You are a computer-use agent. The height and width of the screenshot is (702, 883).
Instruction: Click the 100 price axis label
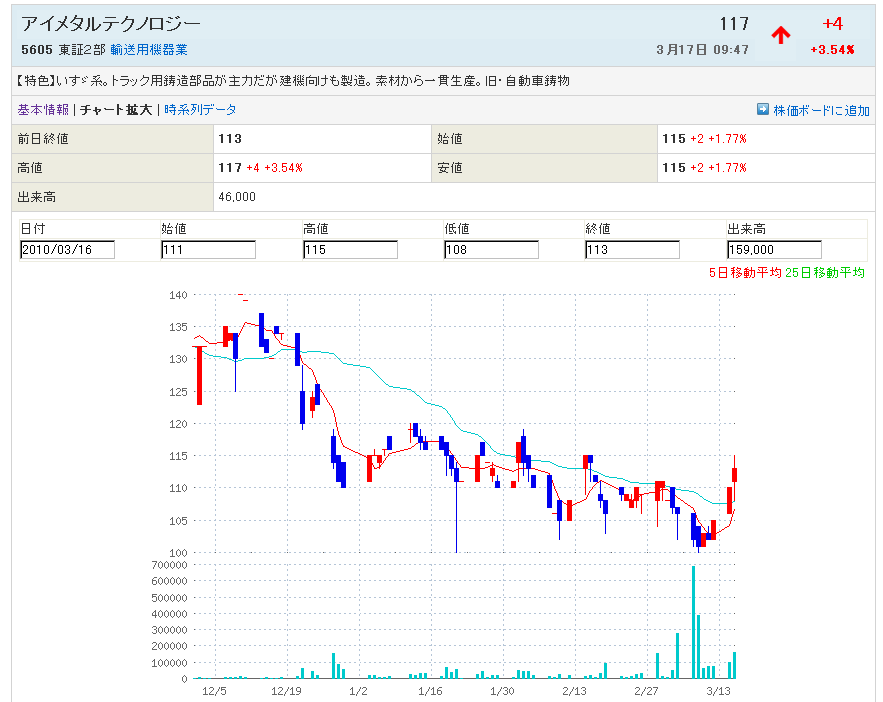178,553
